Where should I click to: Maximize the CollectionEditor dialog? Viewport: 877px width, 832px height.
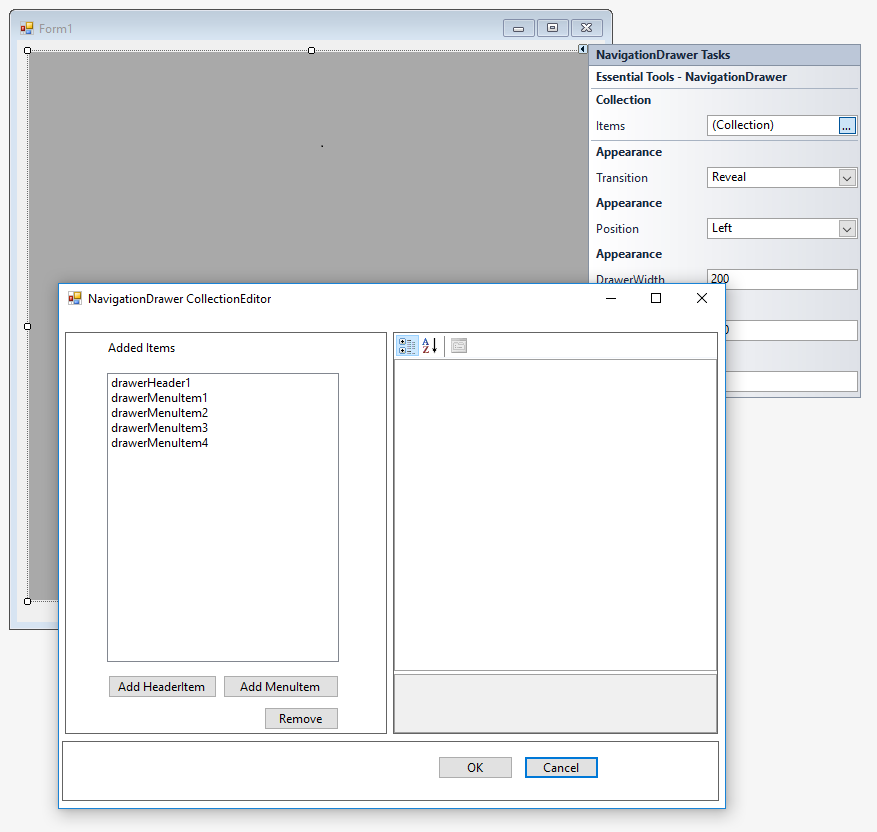point(656,299)
